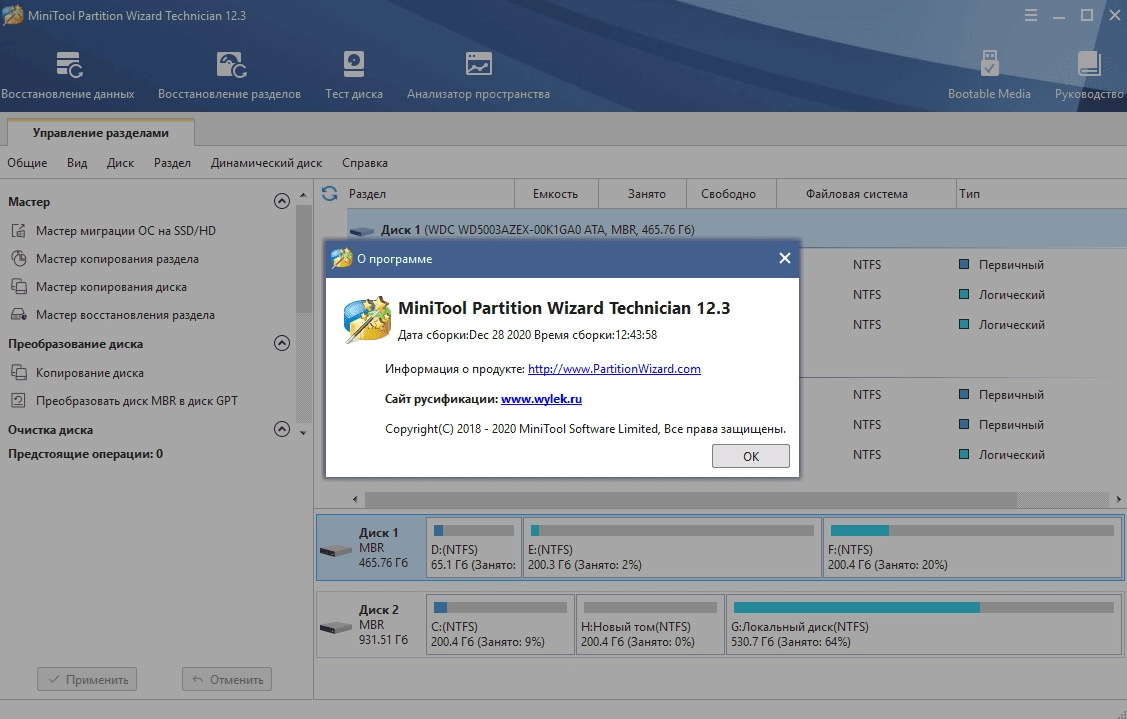Sort by the Емкость column header
Image resolution: width=1127 pixels, height=719 pixels.
tap(556, 194)
